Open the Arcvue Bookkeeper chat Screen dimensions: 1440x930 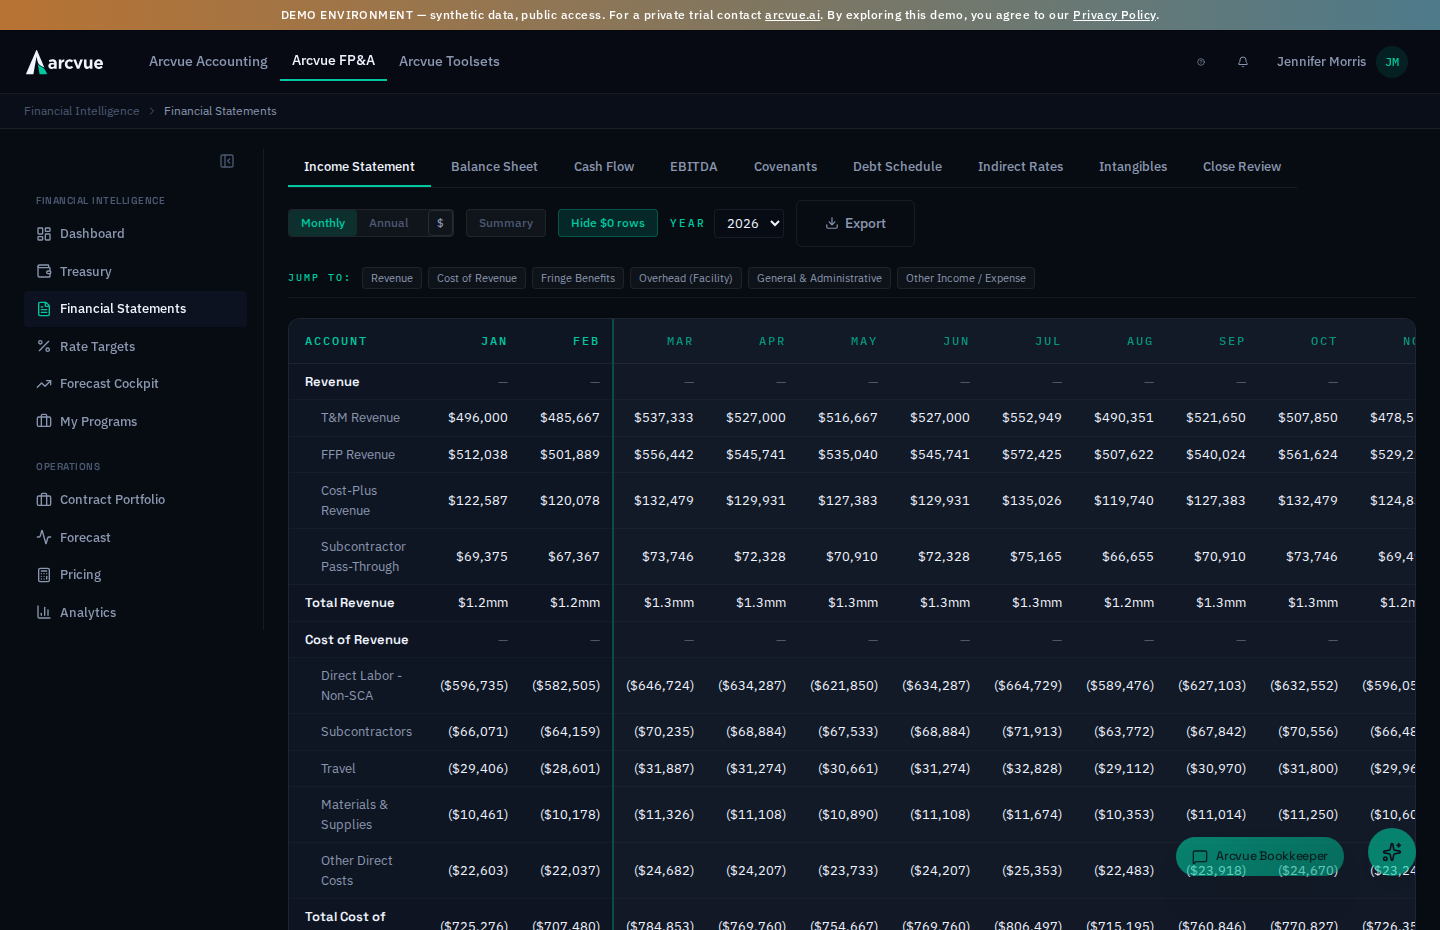pos(1260,856)
